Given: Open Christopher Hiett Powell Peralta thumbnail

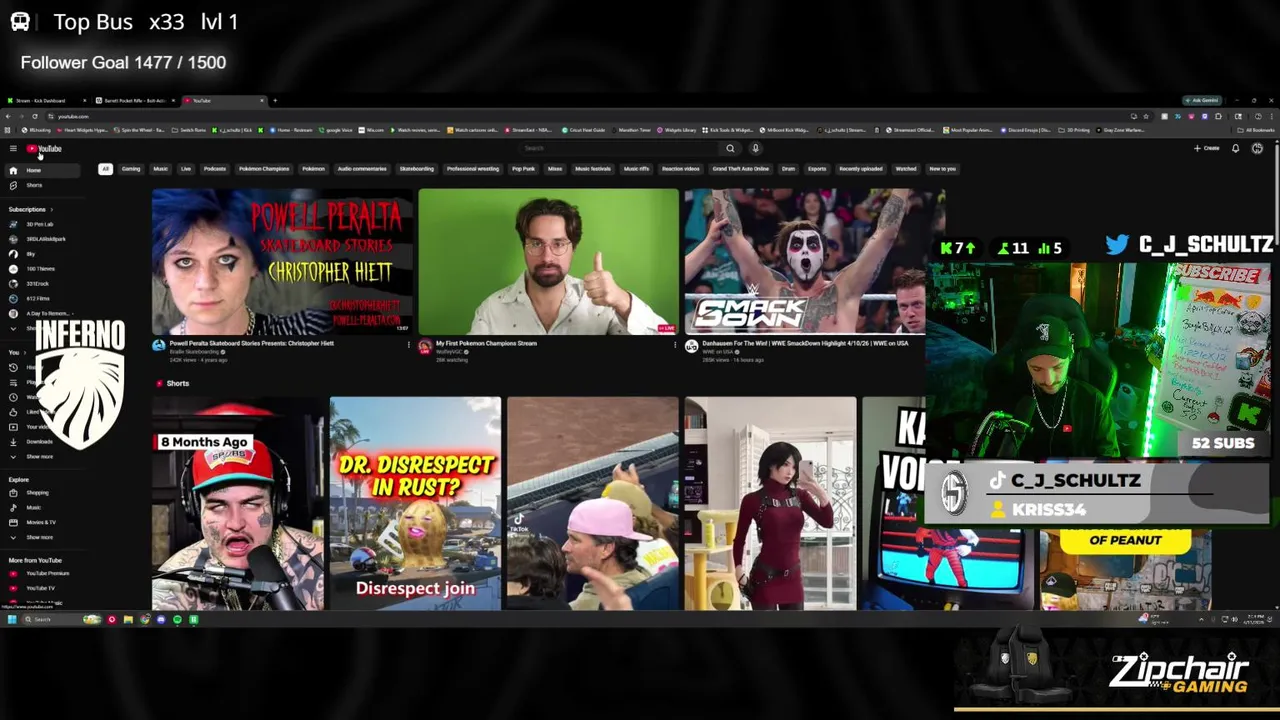Looking at the screenshot, I should pos(282,261).
